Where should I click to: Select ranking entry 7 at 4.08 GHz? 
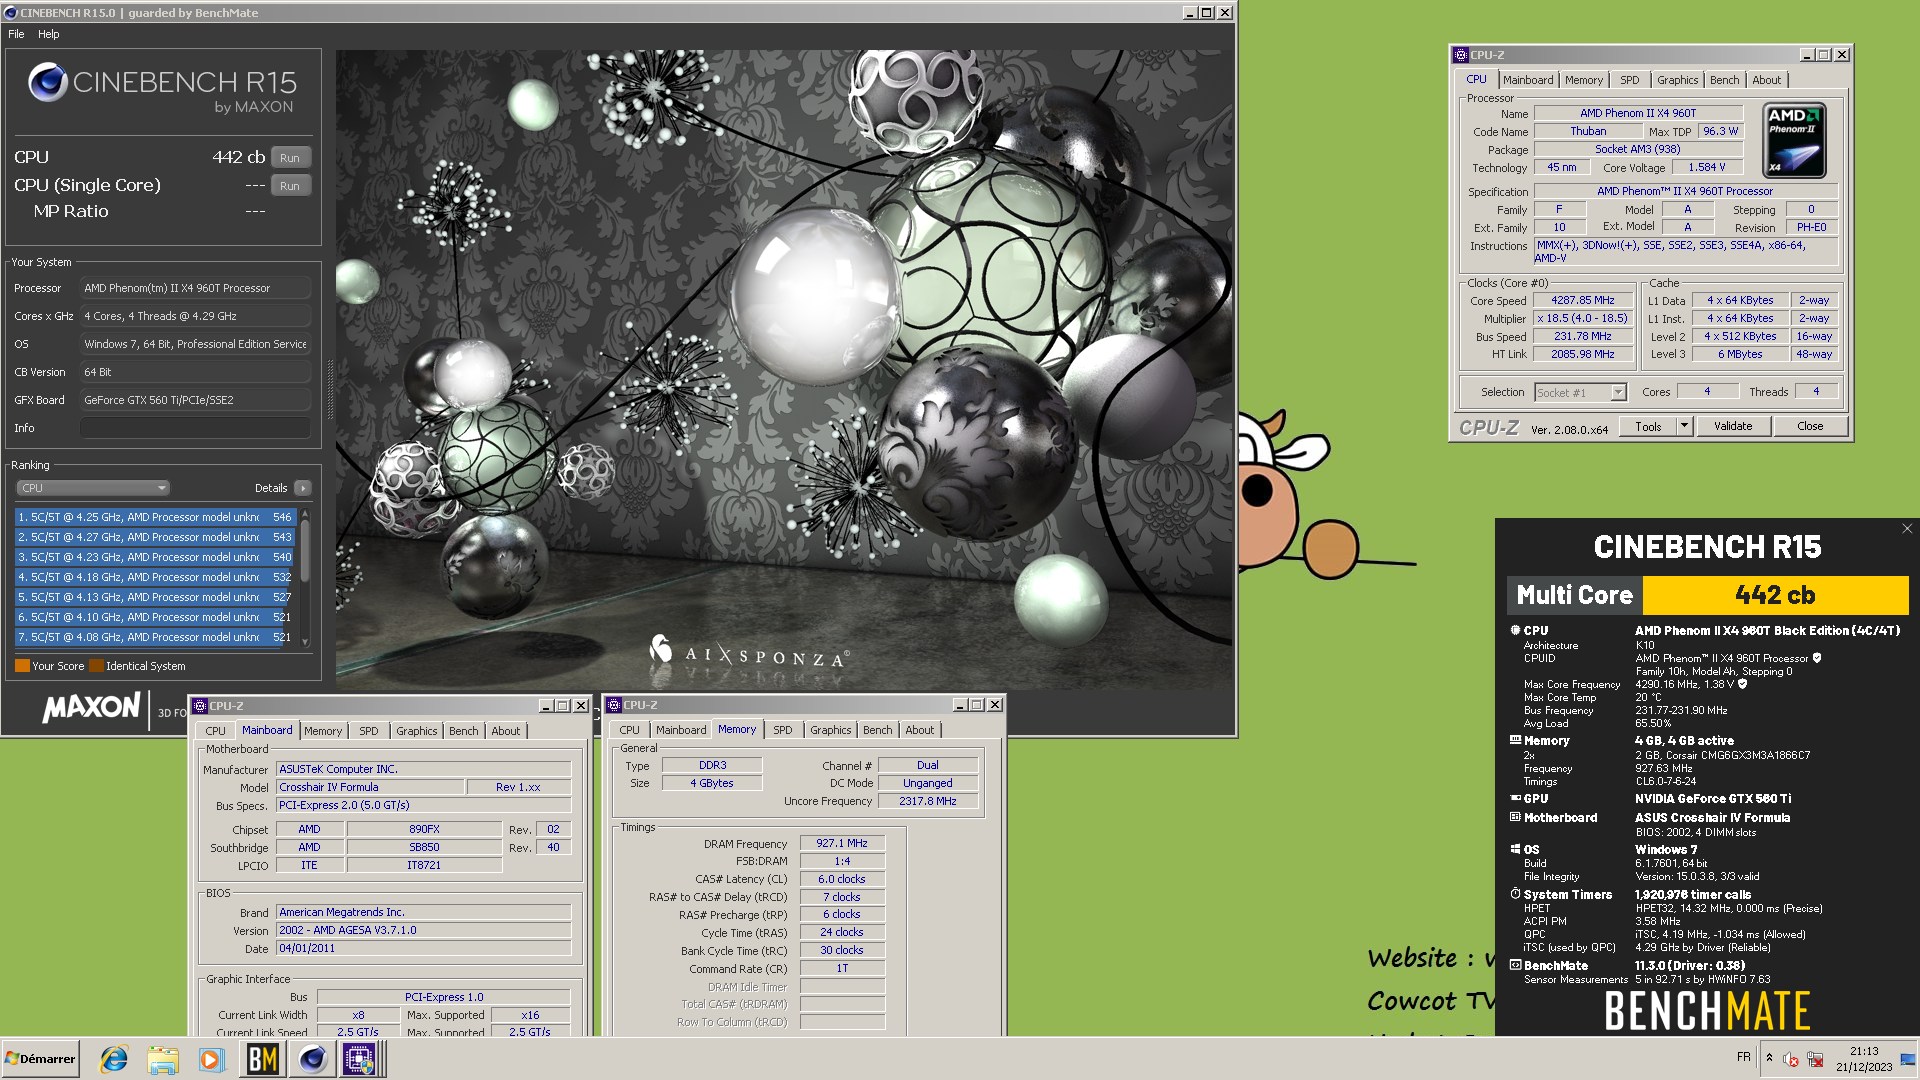coord(155,637)
